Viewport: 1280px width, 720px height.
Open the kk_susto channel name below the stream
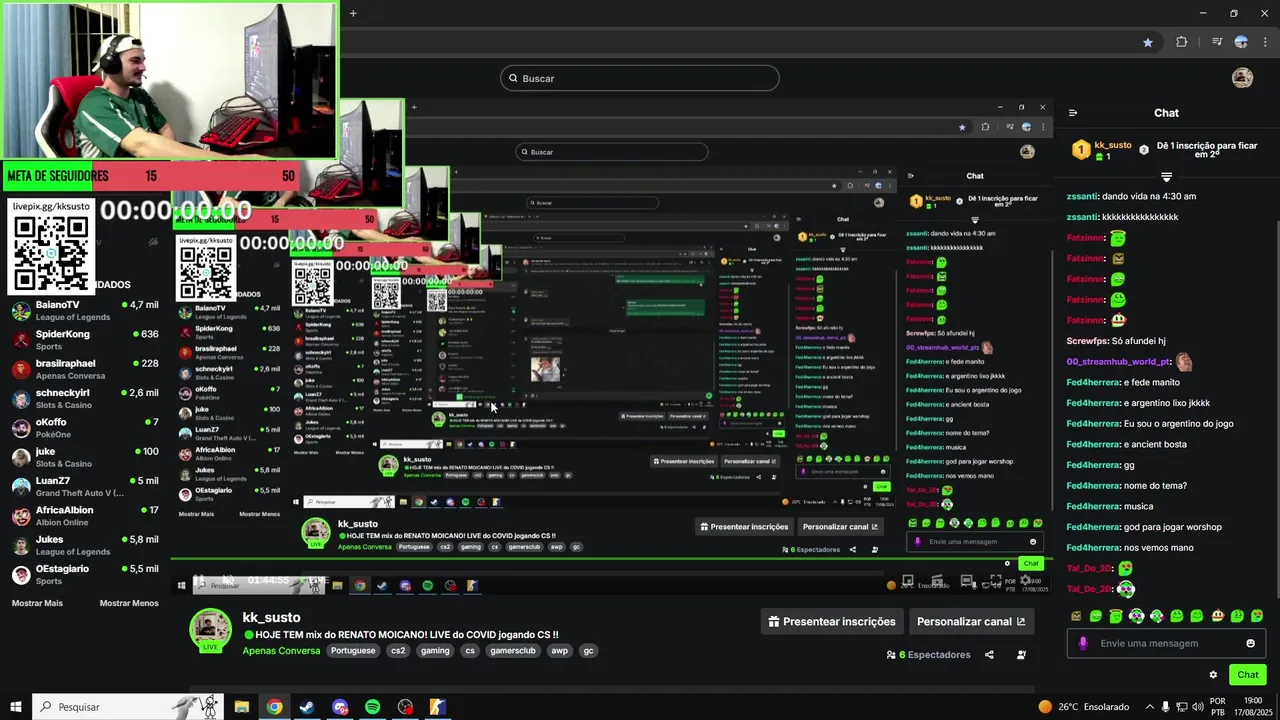[271, 617]
